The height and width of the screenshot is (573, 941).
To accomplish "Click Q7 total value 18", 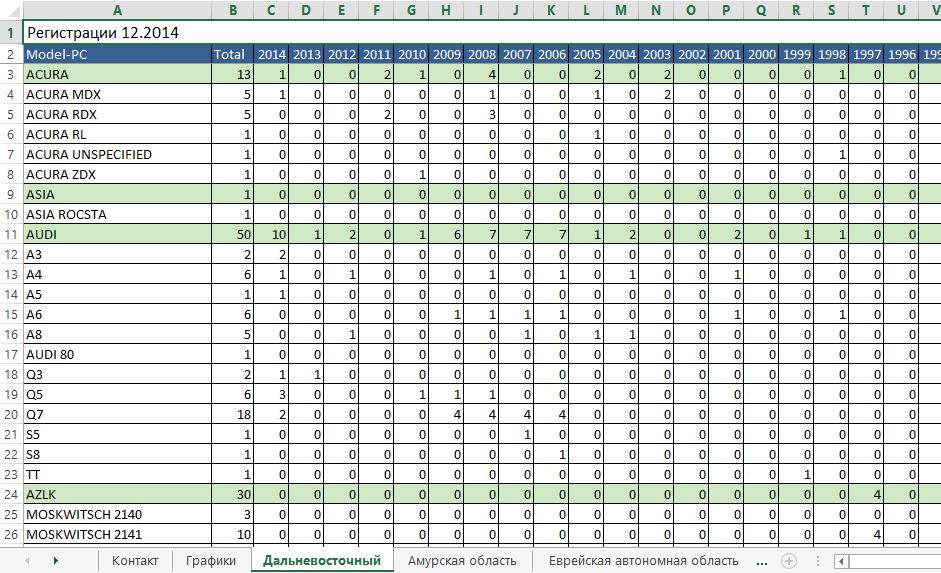I will pyautogui.click(x=232, y=415).
